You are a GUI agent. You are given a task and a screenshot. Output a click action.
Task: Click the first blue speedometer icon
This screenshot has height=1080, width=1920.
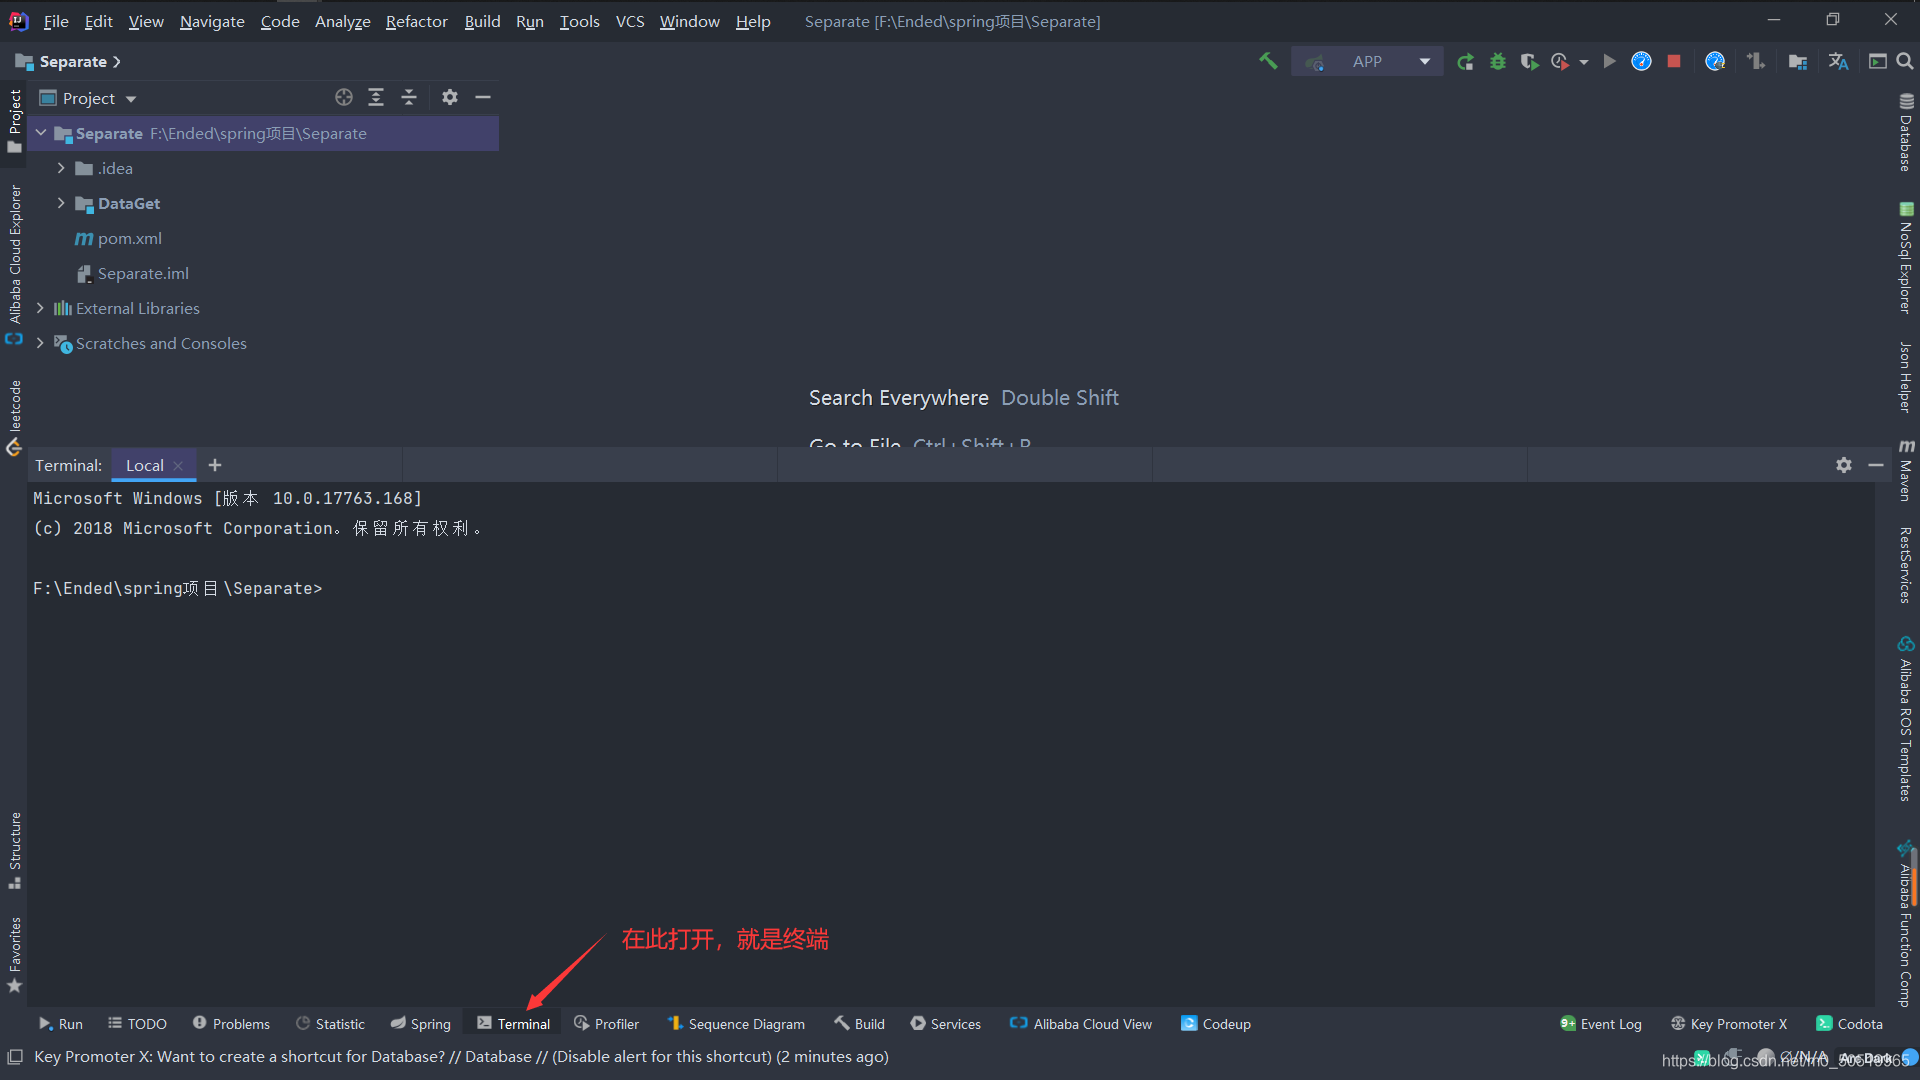(1641, 61)
